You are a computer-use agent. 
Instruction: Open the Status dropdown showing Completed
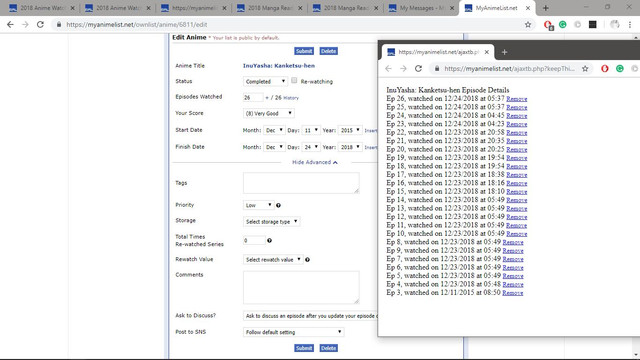(265, 81)
